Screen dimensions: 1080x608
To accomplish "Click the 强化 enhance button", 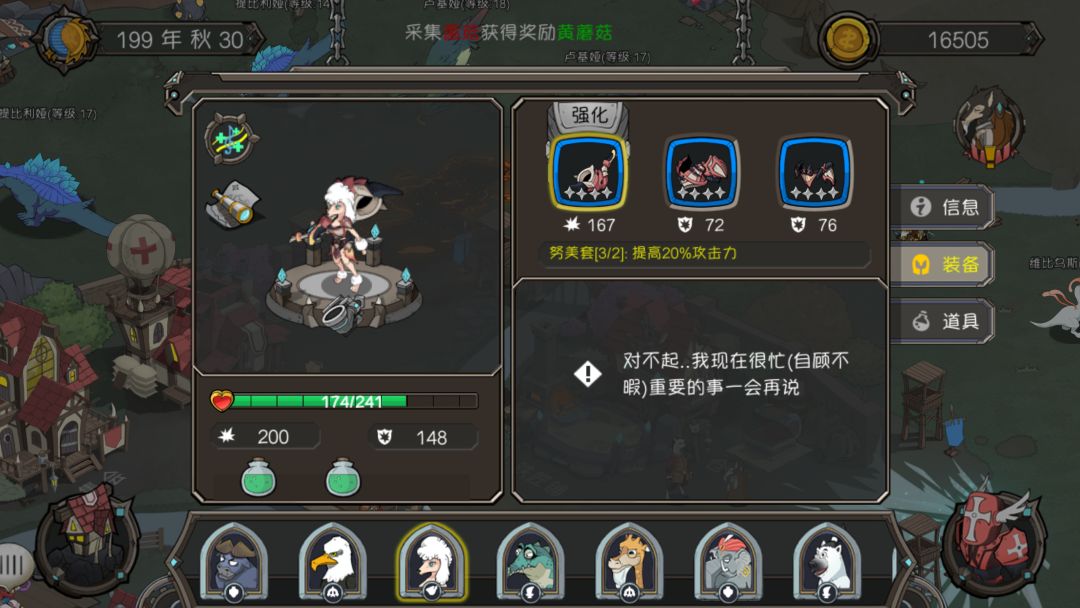I will coord(589,116).
